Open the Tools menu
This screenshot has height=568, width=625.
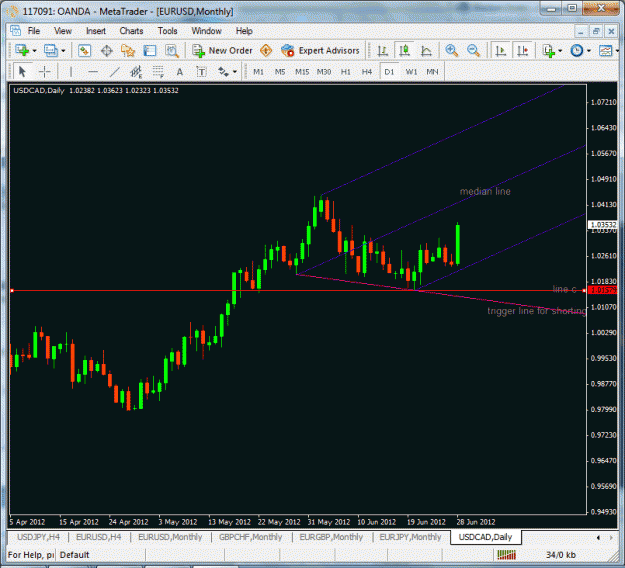pyautogui.click(x=167, y=31)
